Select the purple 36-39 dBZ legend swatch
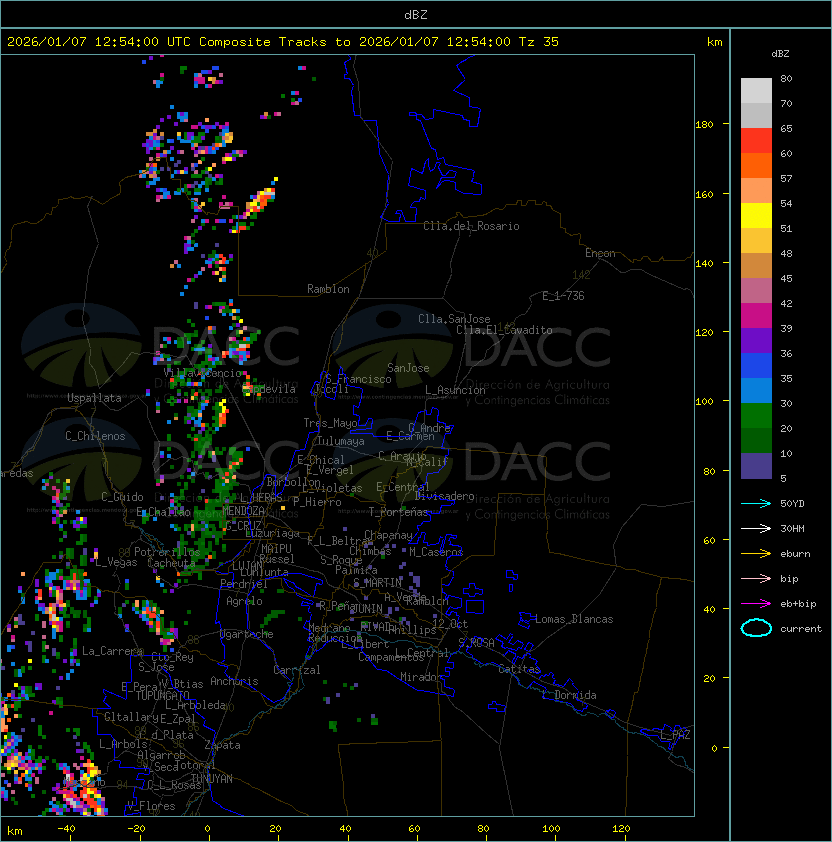Screen dimensions: 832x842 click(756, 341)
